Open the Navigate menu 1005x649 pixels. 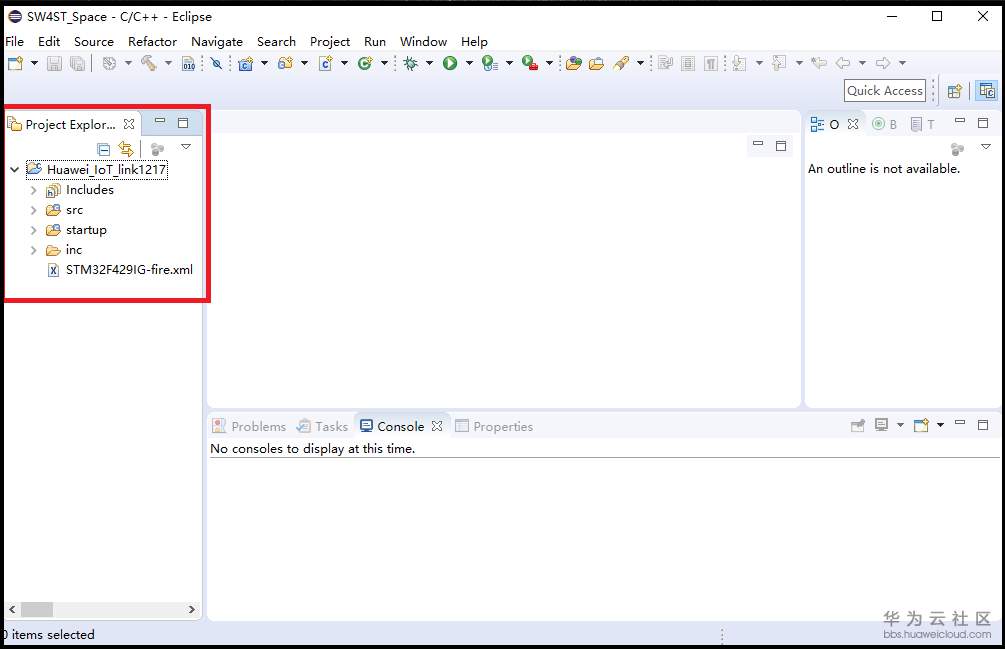click(217, 42)
